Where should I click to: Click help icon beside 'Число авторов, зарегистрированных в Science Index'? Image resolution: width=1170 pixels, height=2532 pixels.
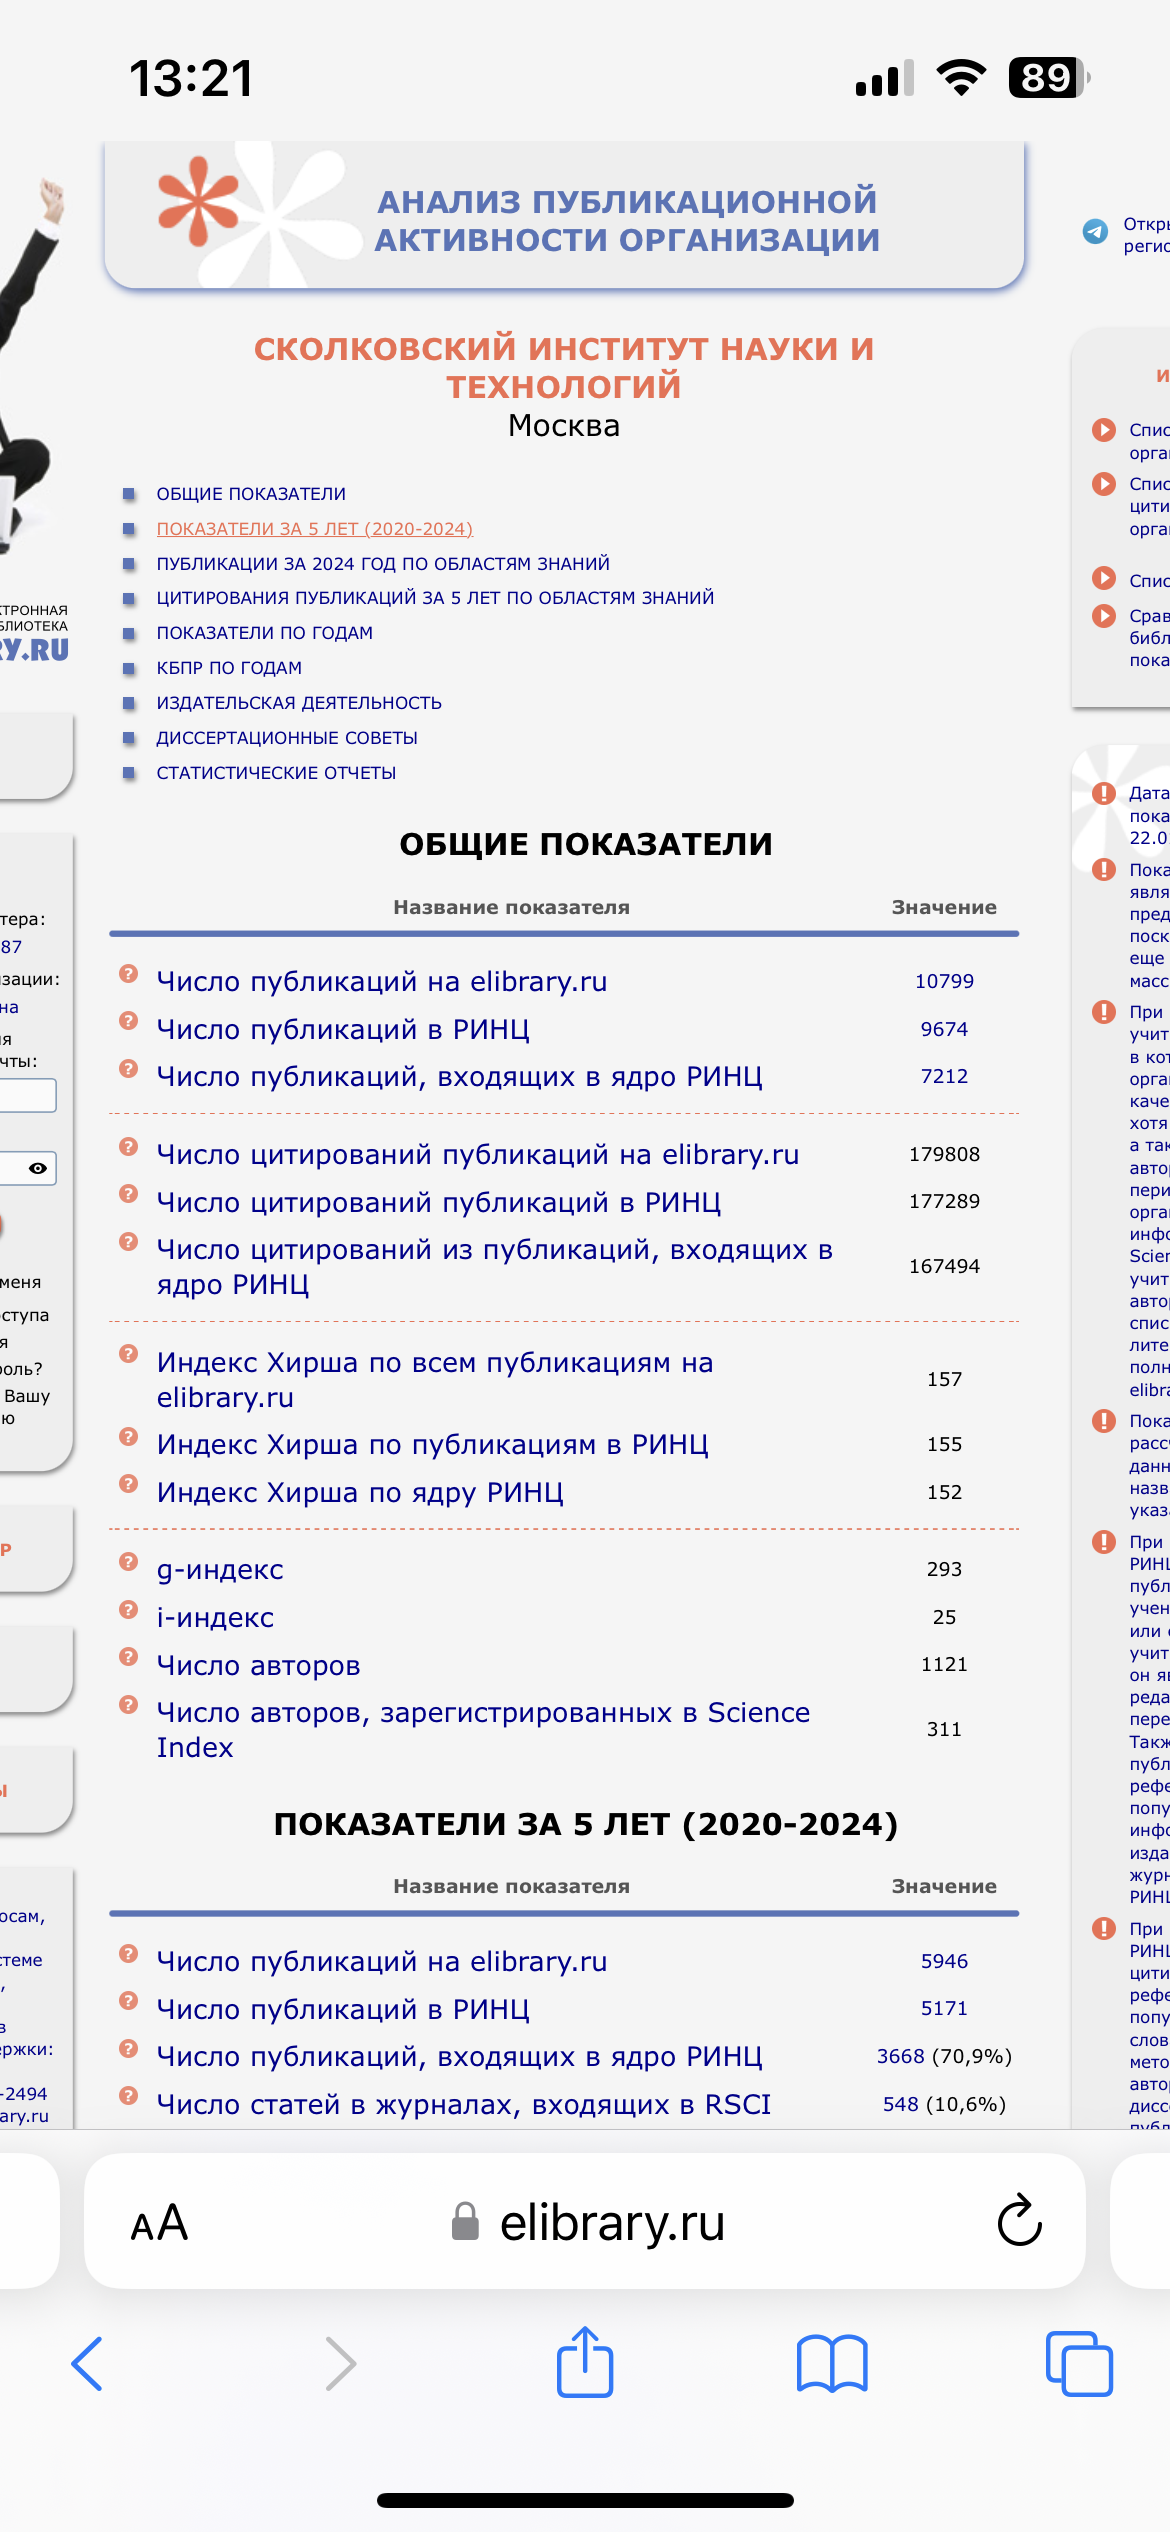tap(128, 1704)
